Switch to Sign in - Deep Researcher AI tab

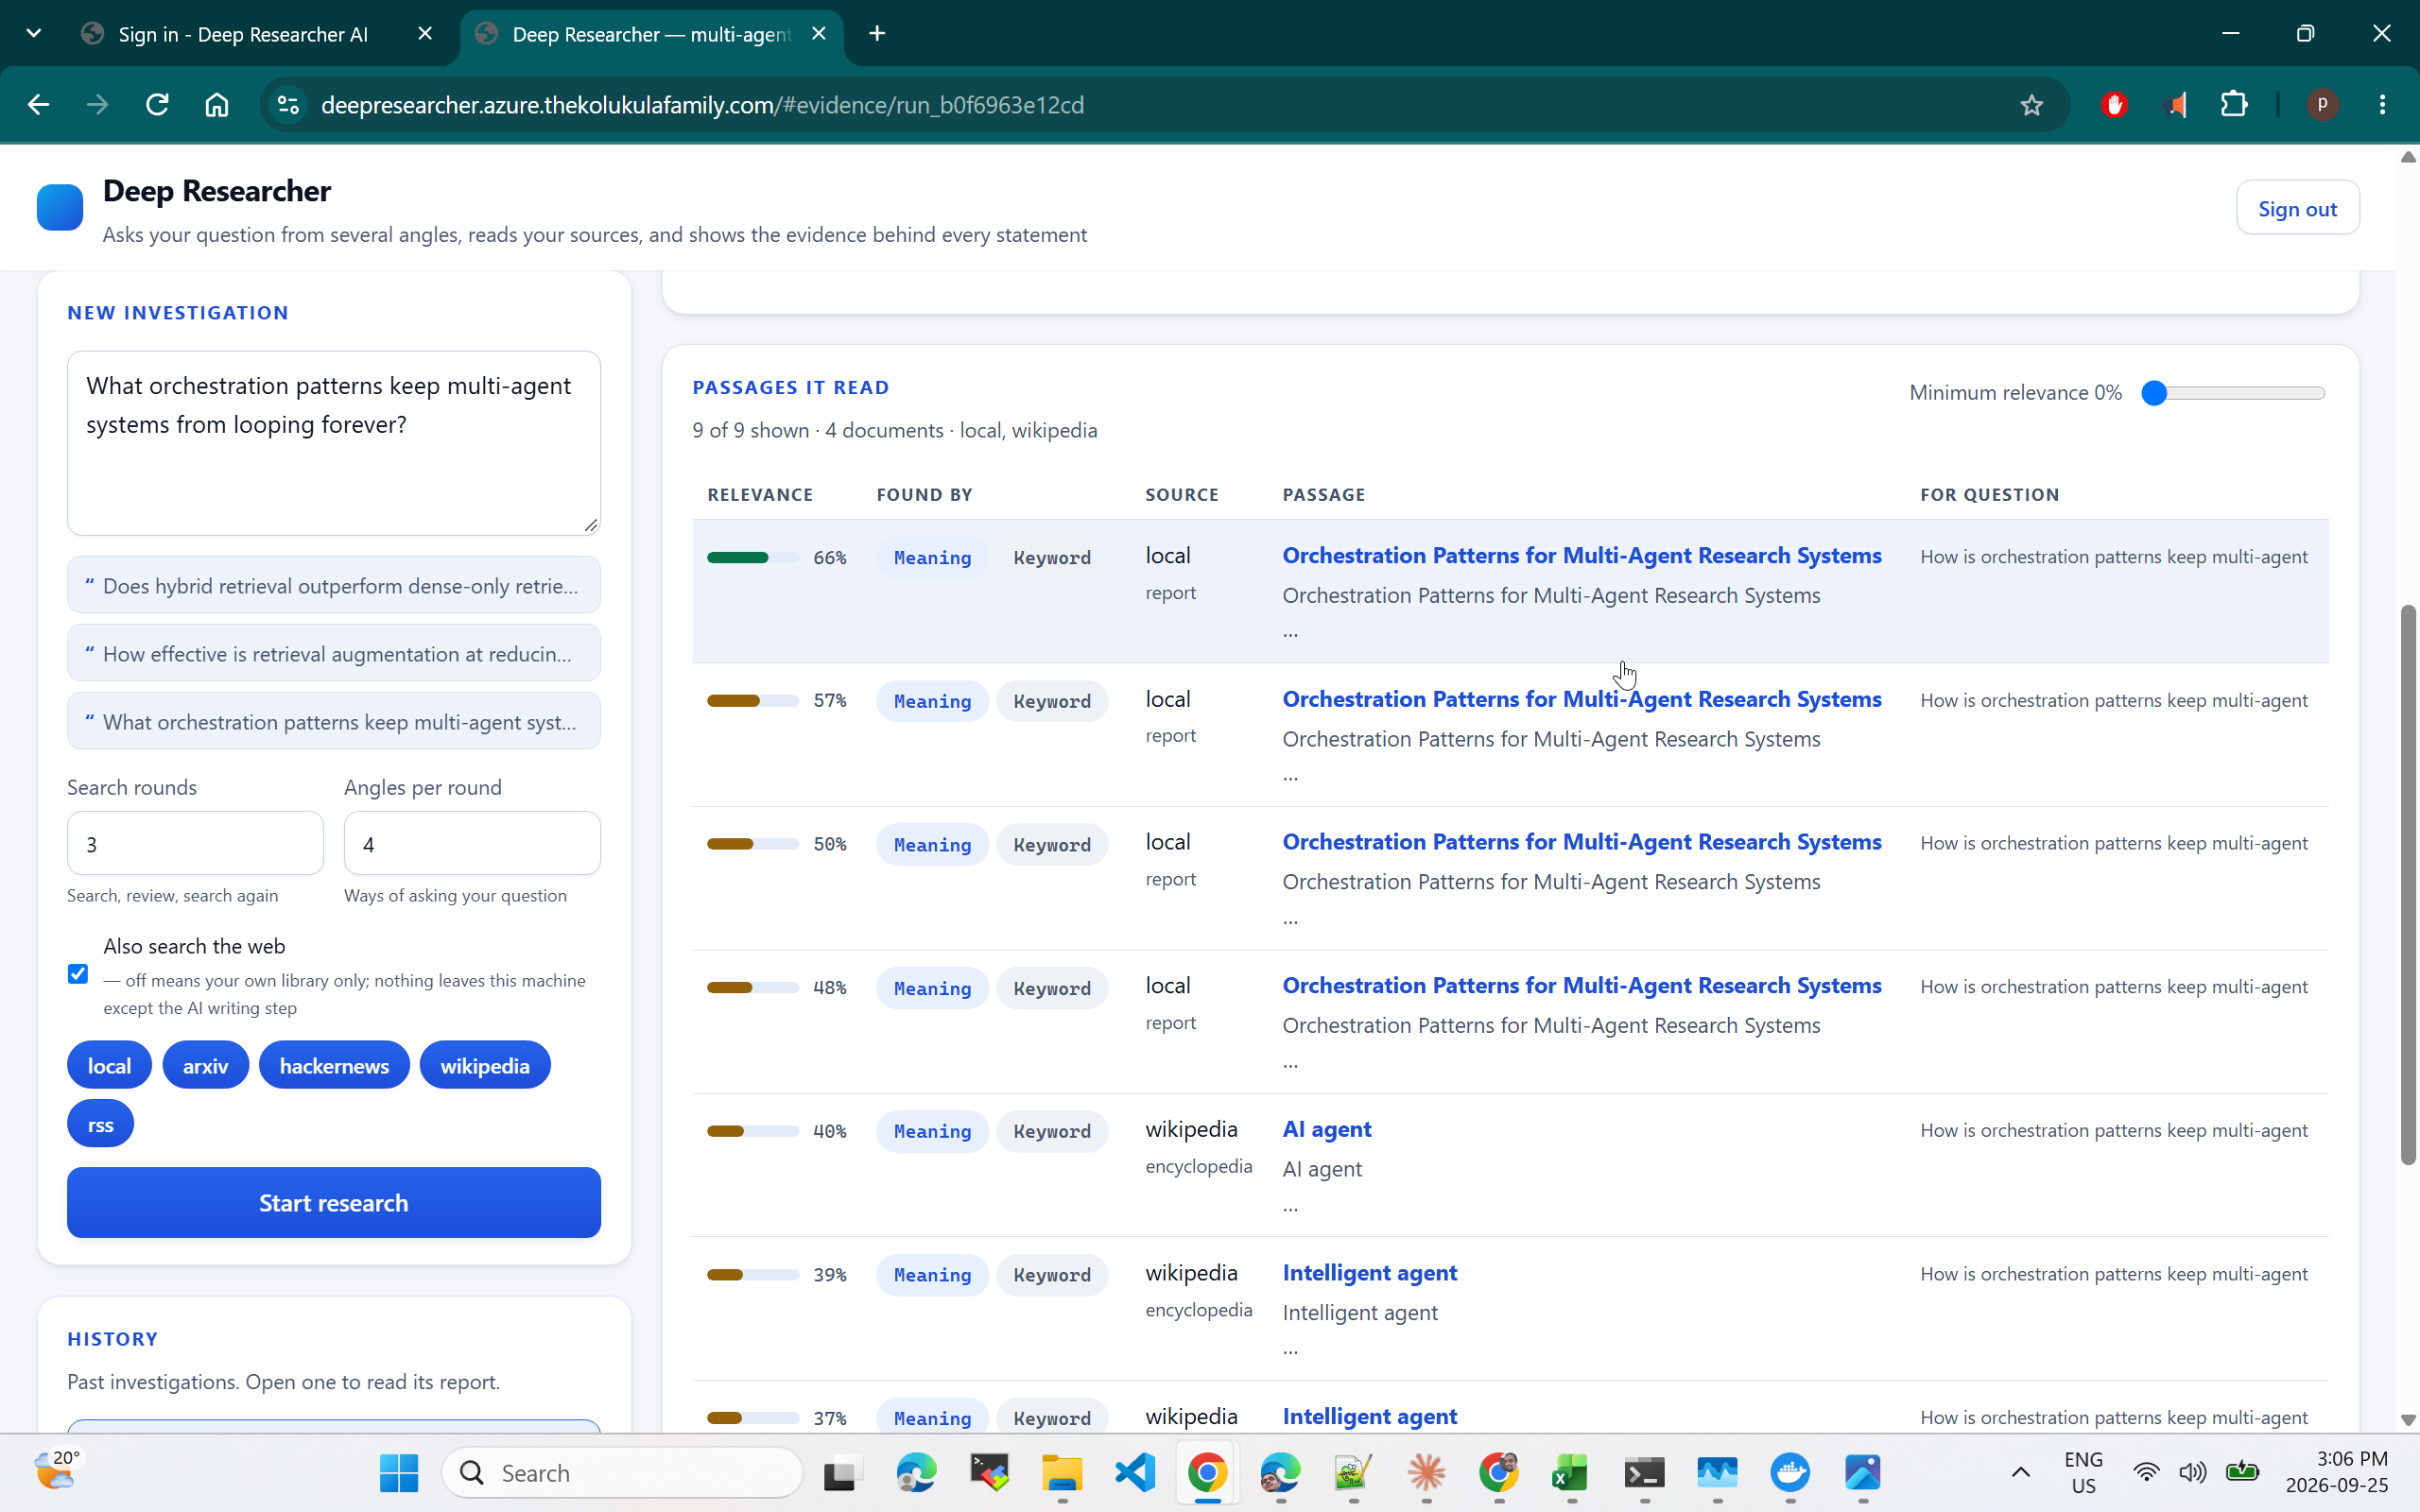(x=243, y=34)
